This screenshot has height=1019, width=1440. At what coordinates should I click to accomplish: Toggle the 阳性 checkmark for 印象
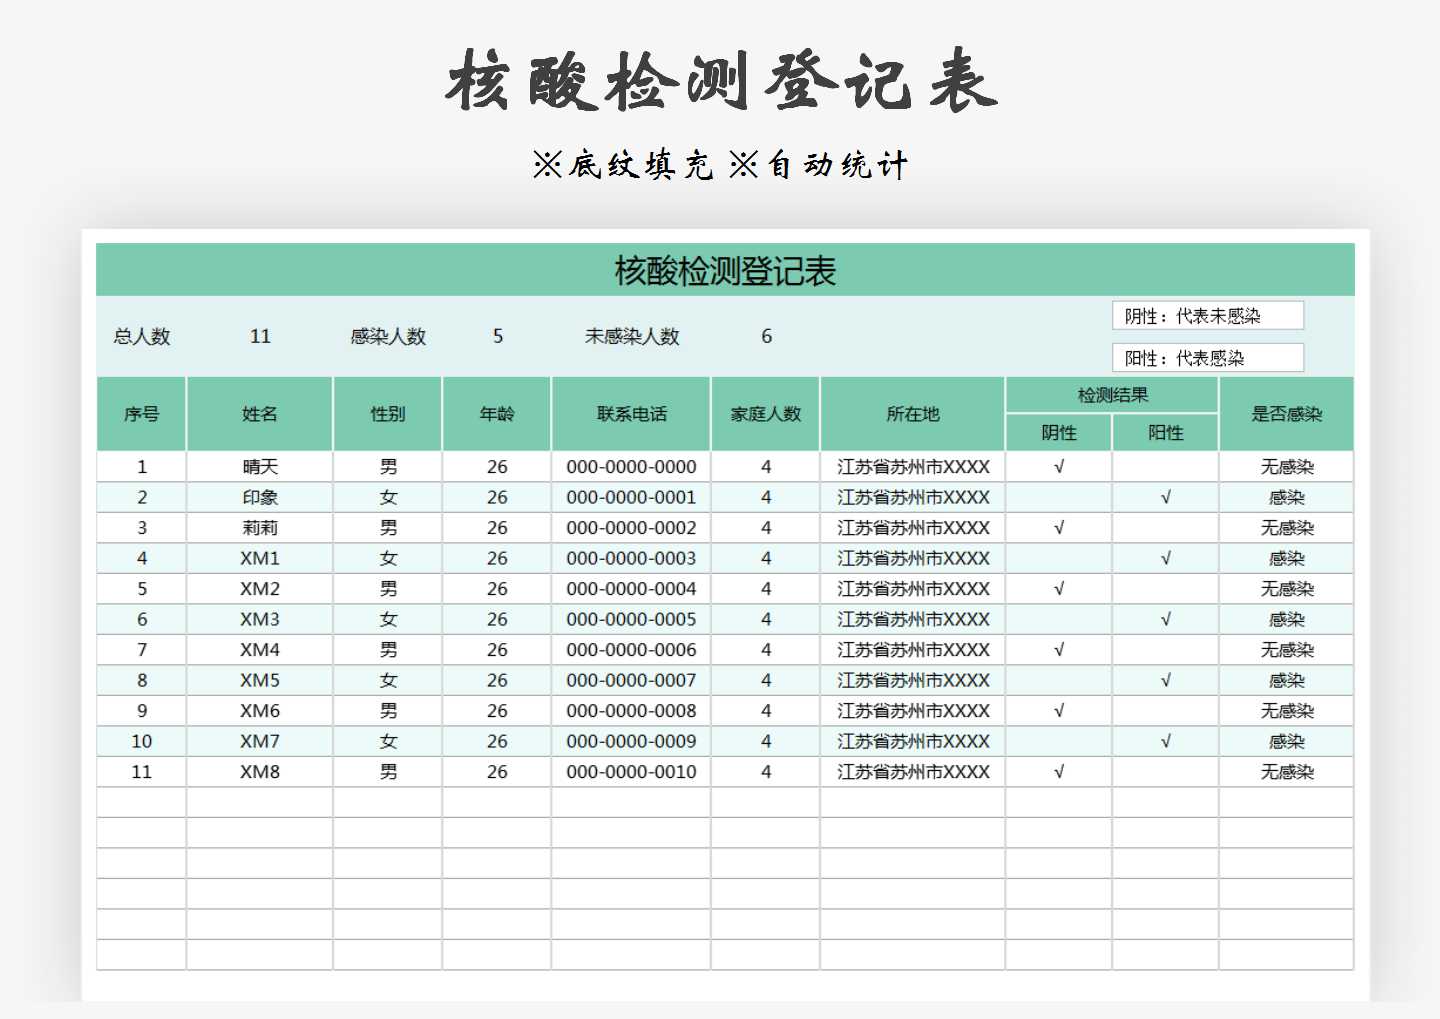[x=1165, y=497]
